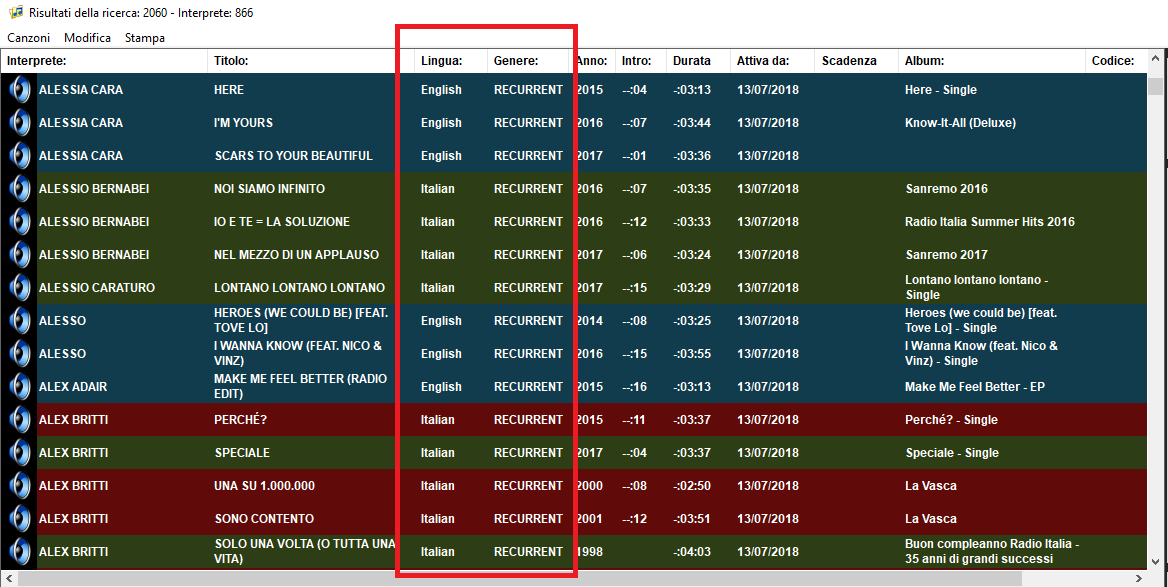Sort by Interprete column header
This screenshot has height=587, width=1168.
(x=104, y=61)
